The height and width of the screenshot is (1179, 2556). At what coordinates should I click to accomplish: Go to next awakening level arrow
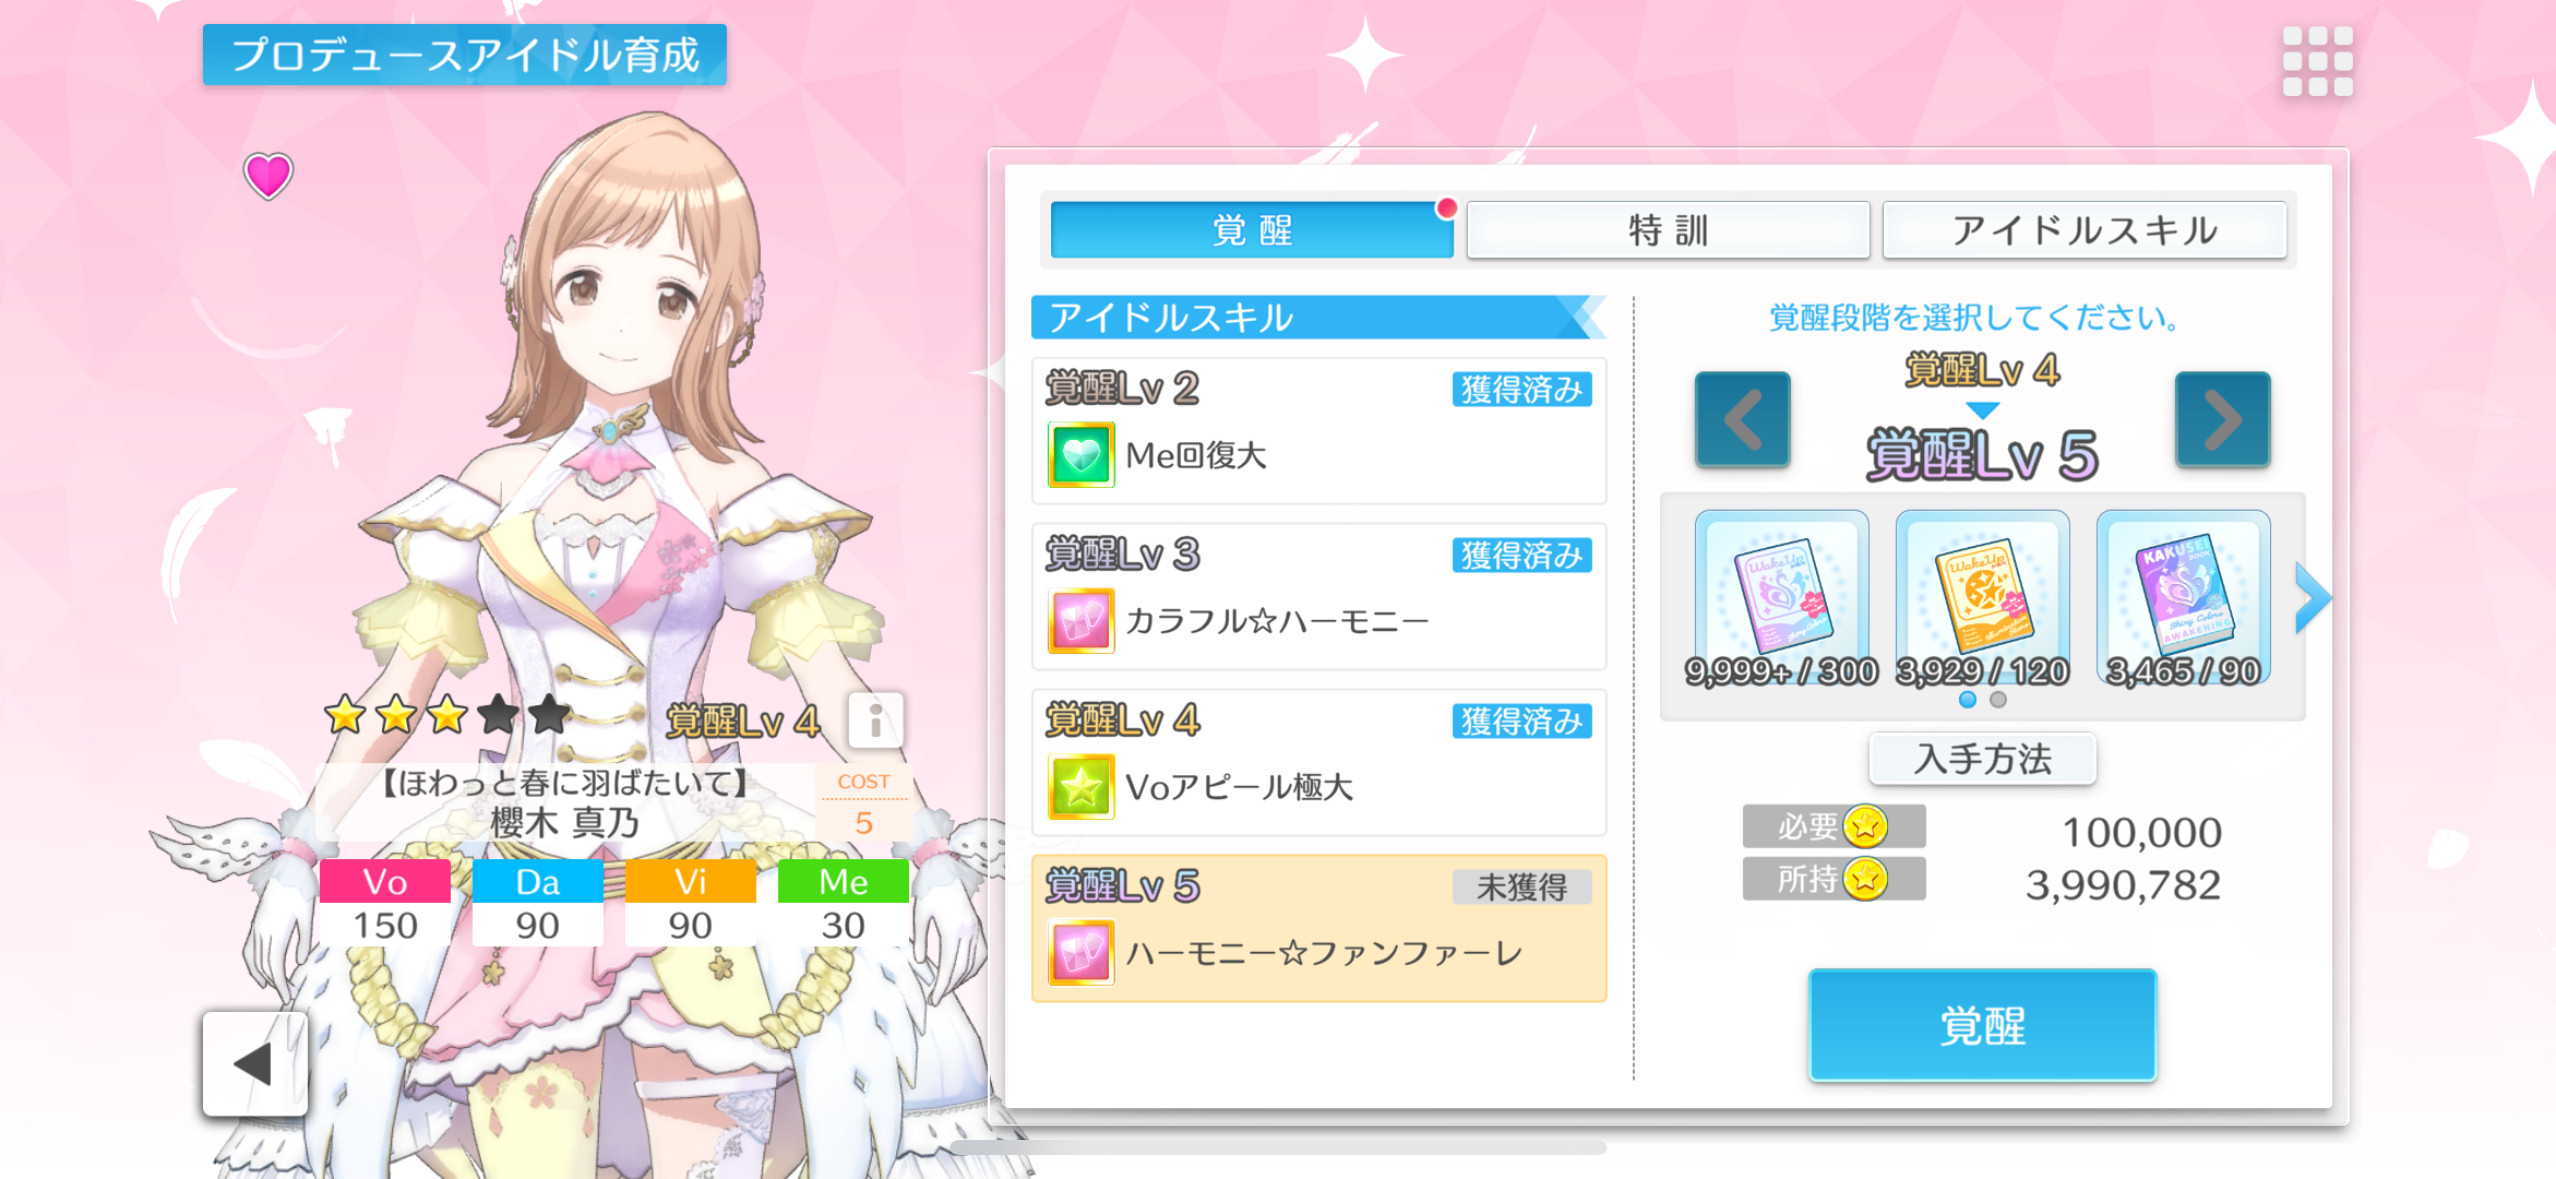coord(2223,419)
